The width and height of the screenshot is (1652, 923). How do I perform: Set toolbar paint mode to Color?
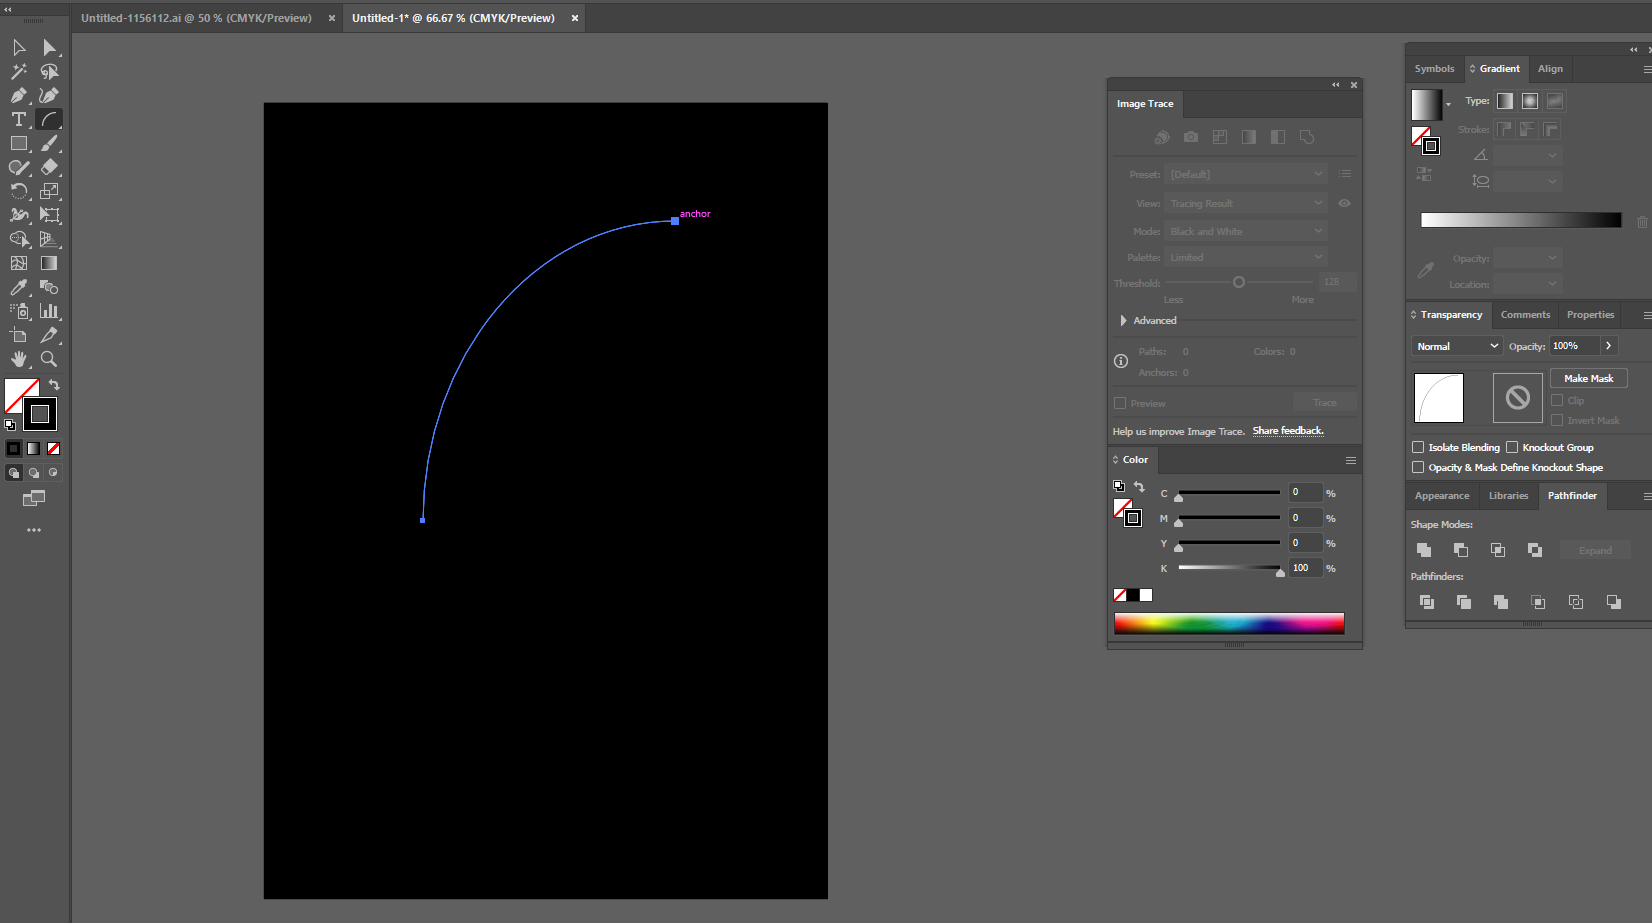pyautogui.click(x=14, y=448)
